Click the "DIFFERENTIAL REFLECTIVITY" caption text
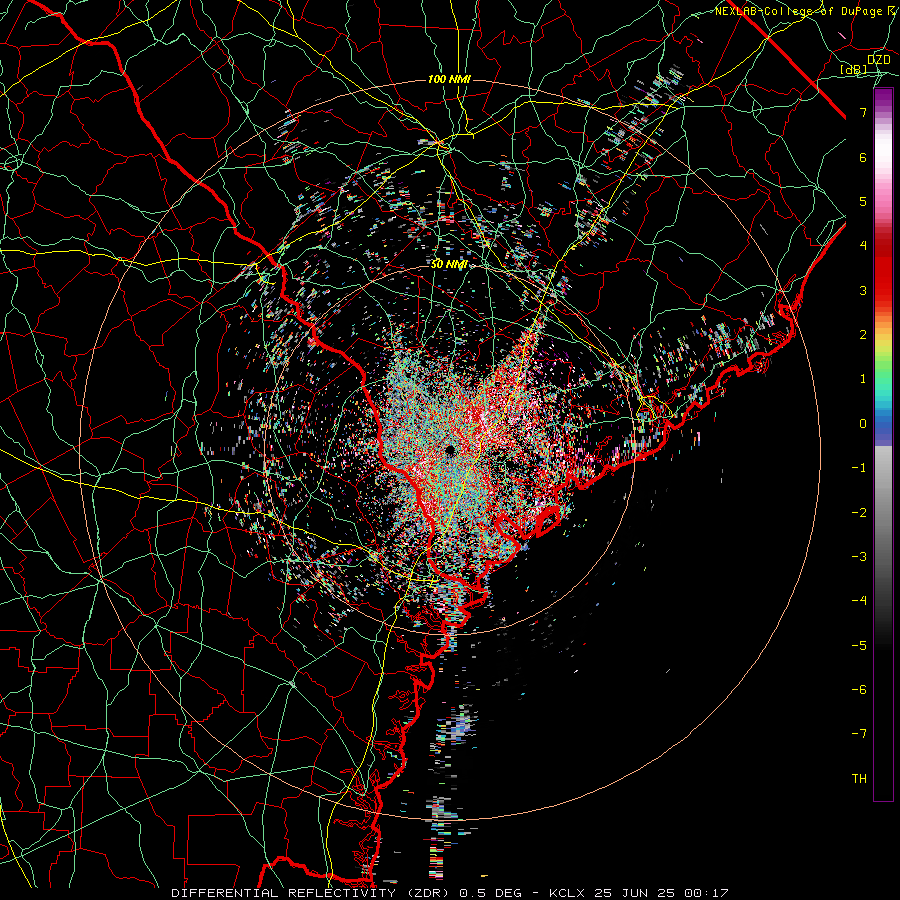Image resolution: width=900 pixels, height=900 pixels. click(284, 893)
